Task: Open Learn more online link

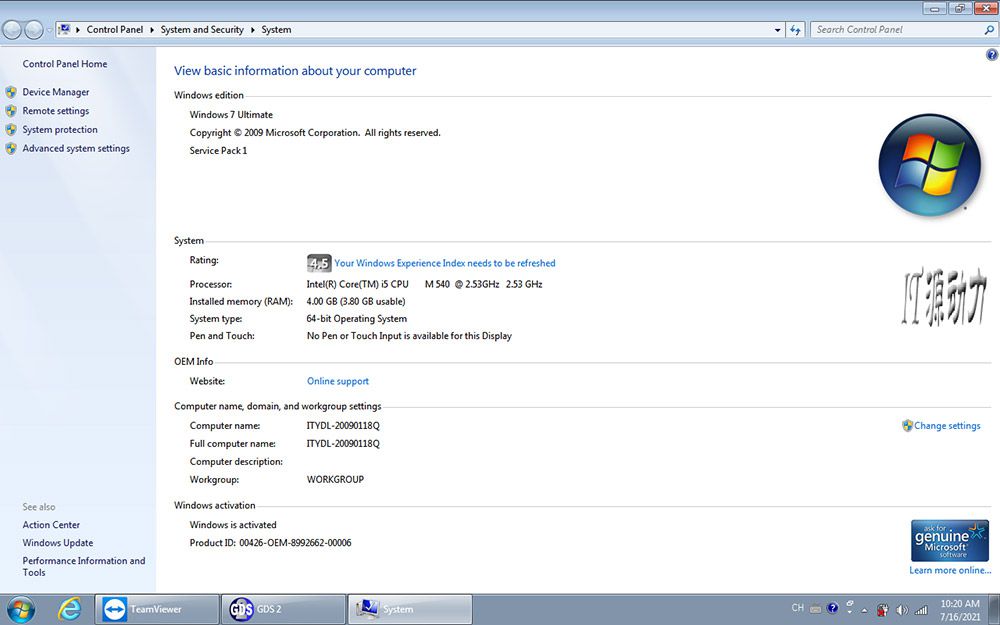Action: (x=950, y=570)
